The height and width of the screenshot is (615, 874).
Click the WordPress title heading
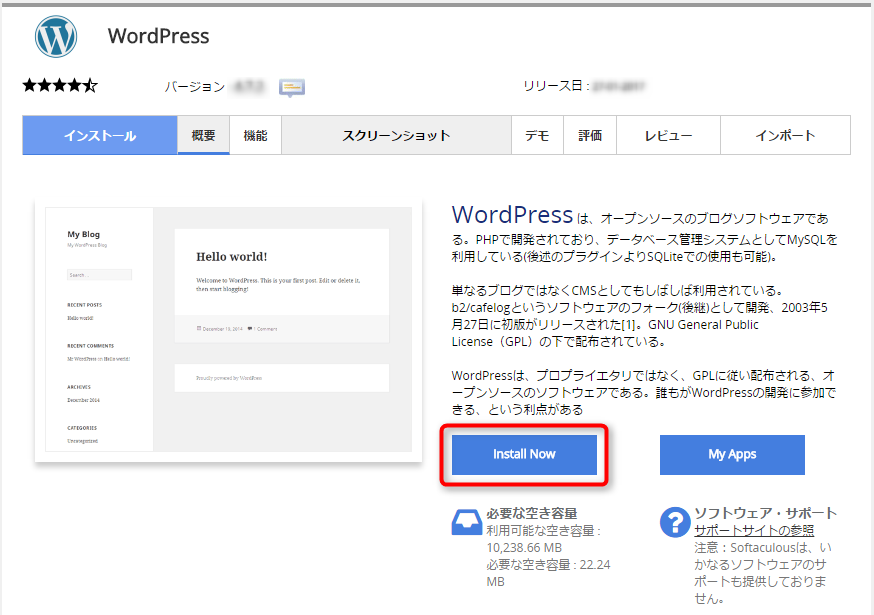[x=158, y=36]
